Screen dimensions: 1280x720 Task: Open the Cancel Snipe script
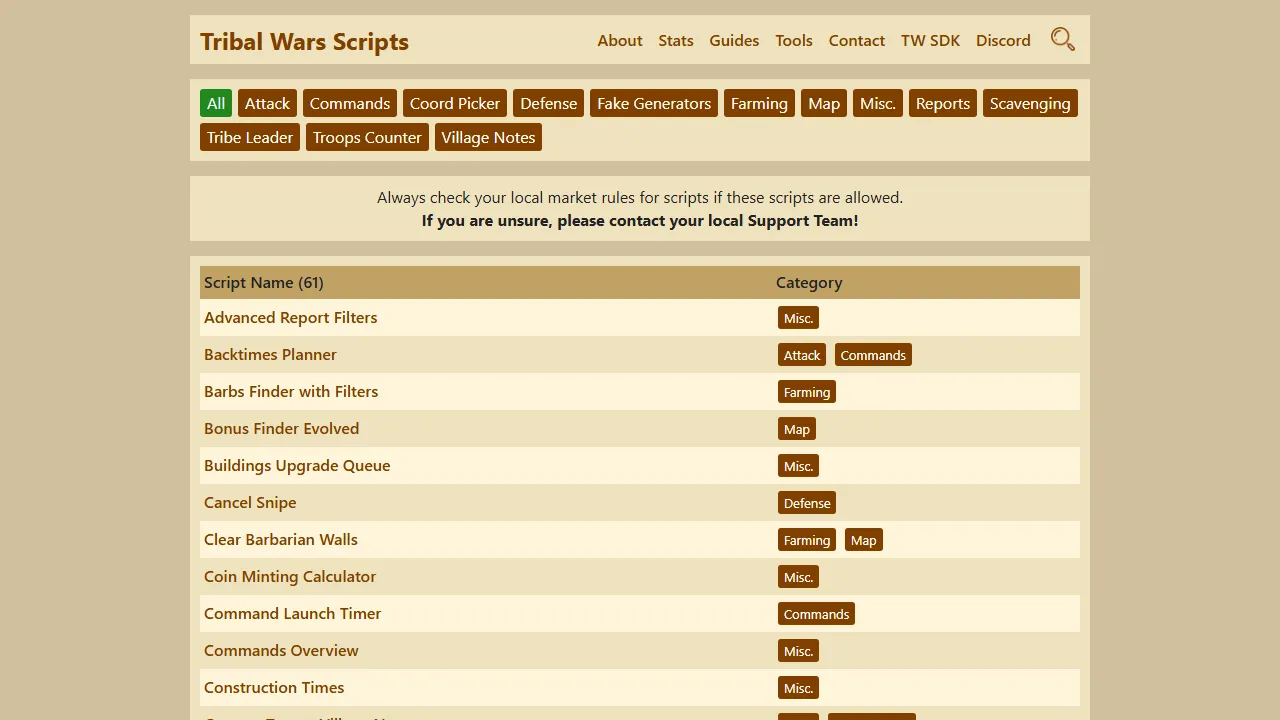pyautogui.click(x=250, y=502)
